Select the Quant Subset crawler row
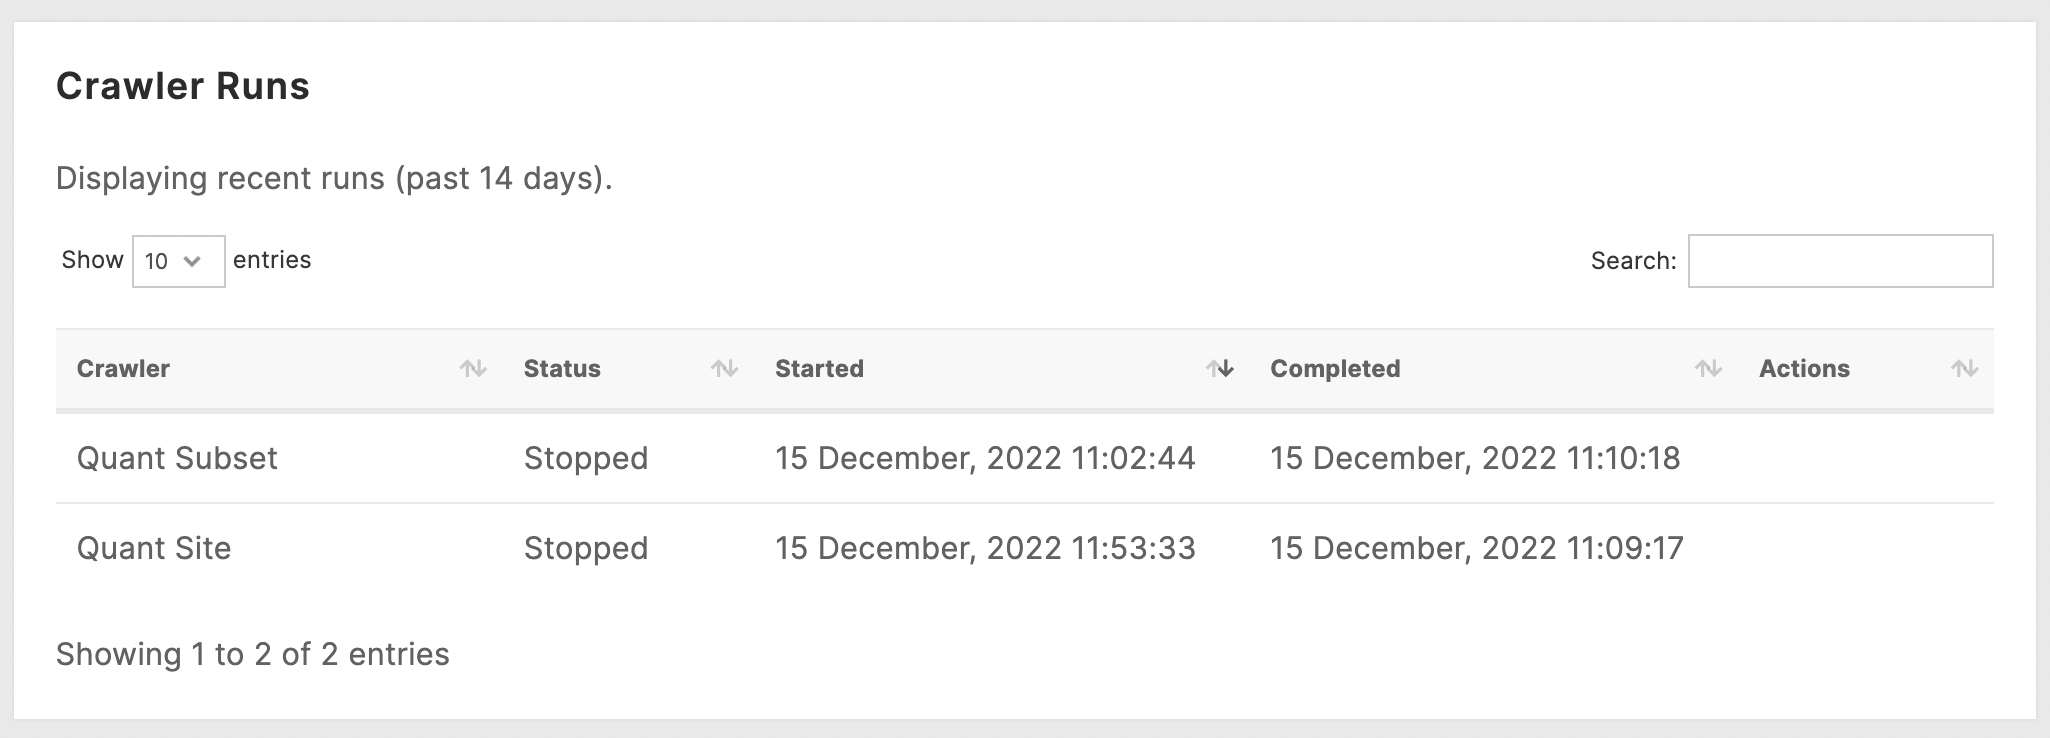 click(x=1025, y=458)
